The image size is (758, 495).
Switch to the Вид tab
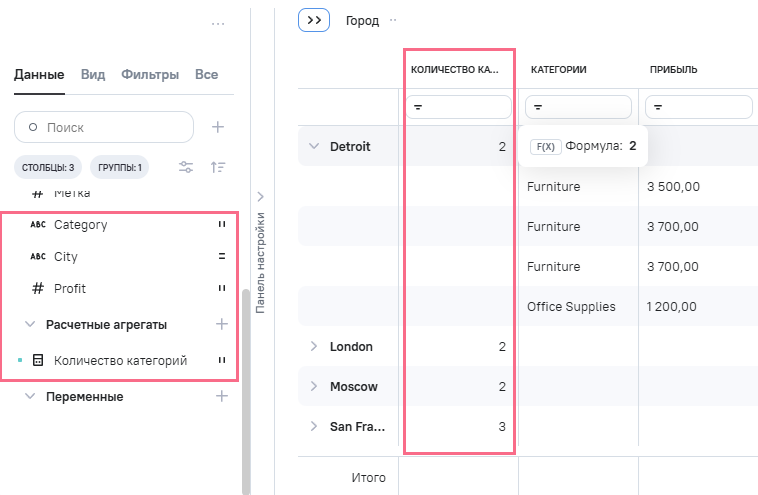(x=93, y=74)
